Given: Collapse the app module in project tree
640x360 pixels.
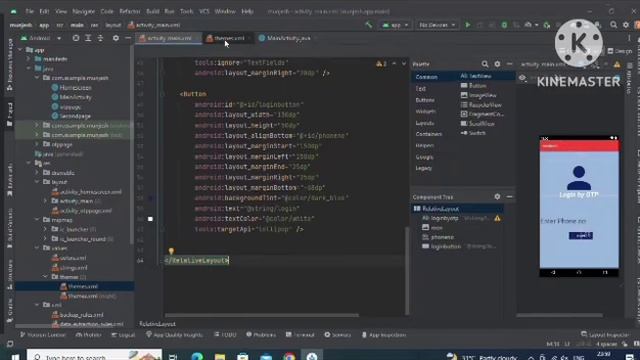Looking at the screenshot, I should click(x=21, y=50).
